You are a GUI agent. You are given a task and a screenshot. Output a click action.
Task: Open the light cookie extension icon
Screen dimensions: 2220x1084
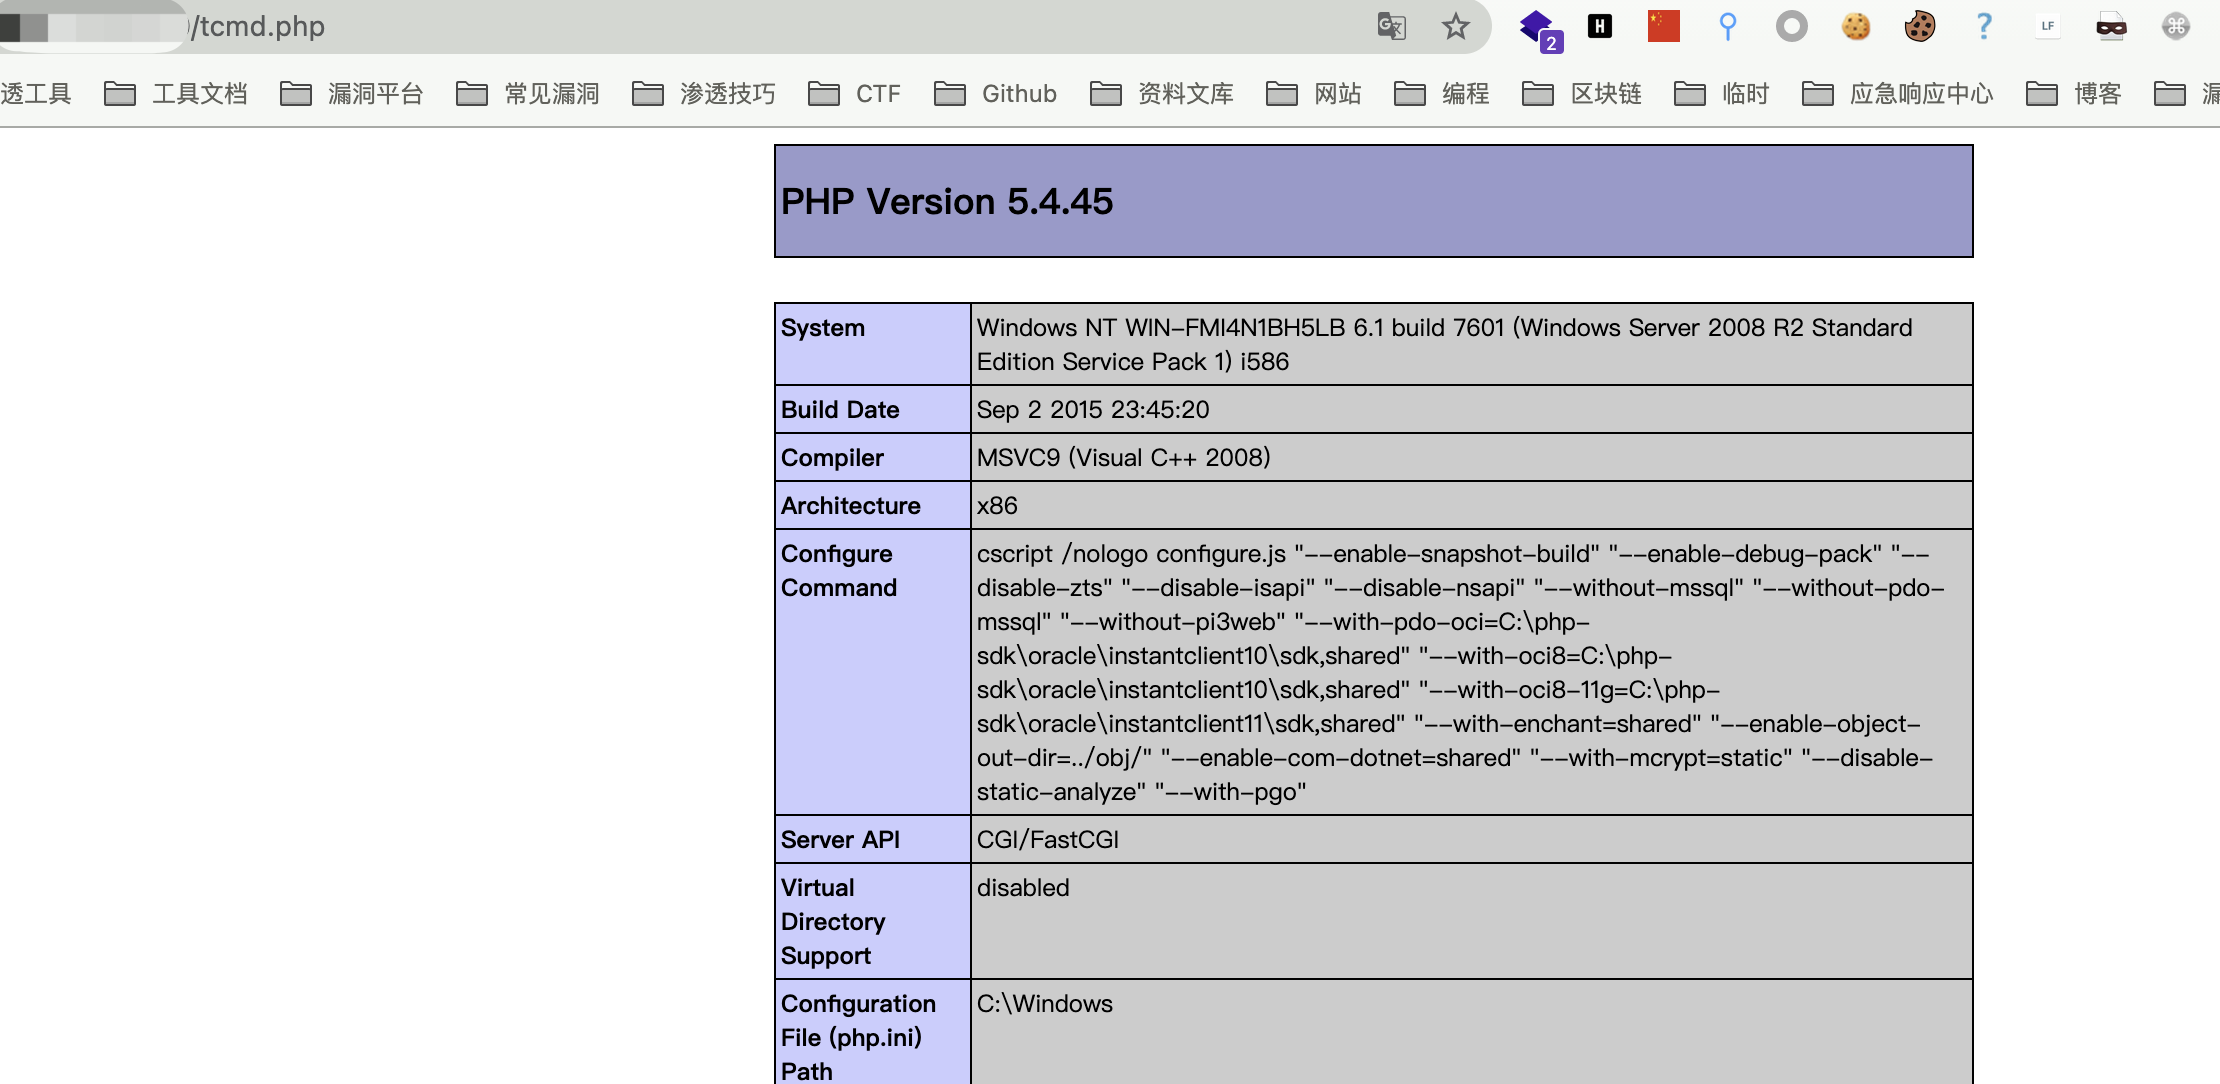(1856, 26)
